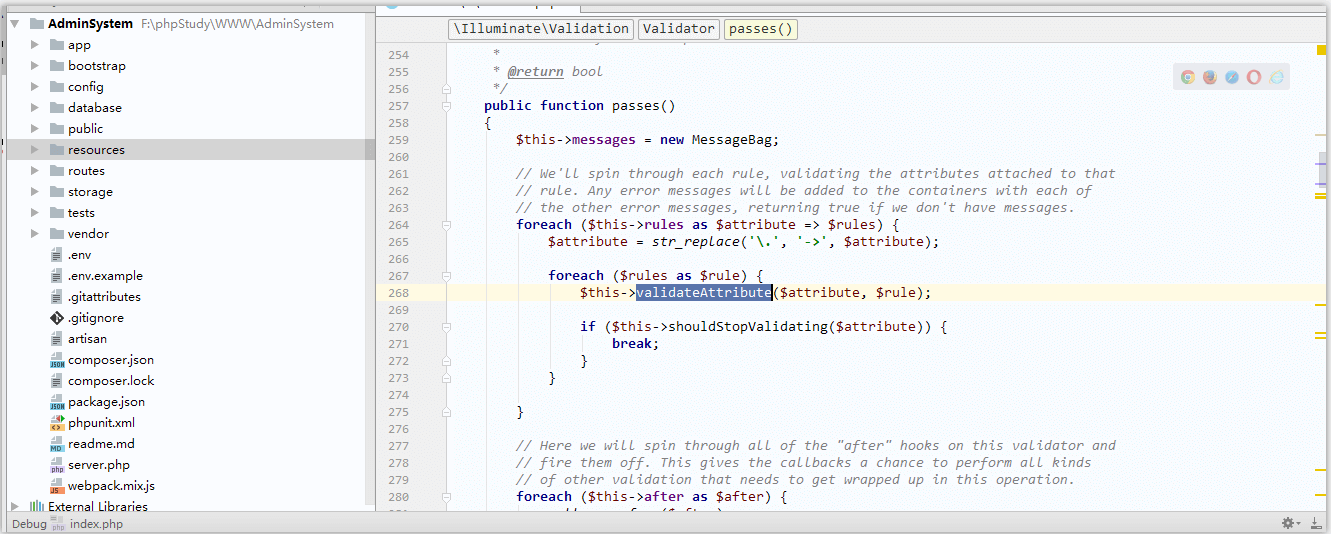Click the readme.md markdown file icon
1331x534 pixels.
[x=57, y=444]
